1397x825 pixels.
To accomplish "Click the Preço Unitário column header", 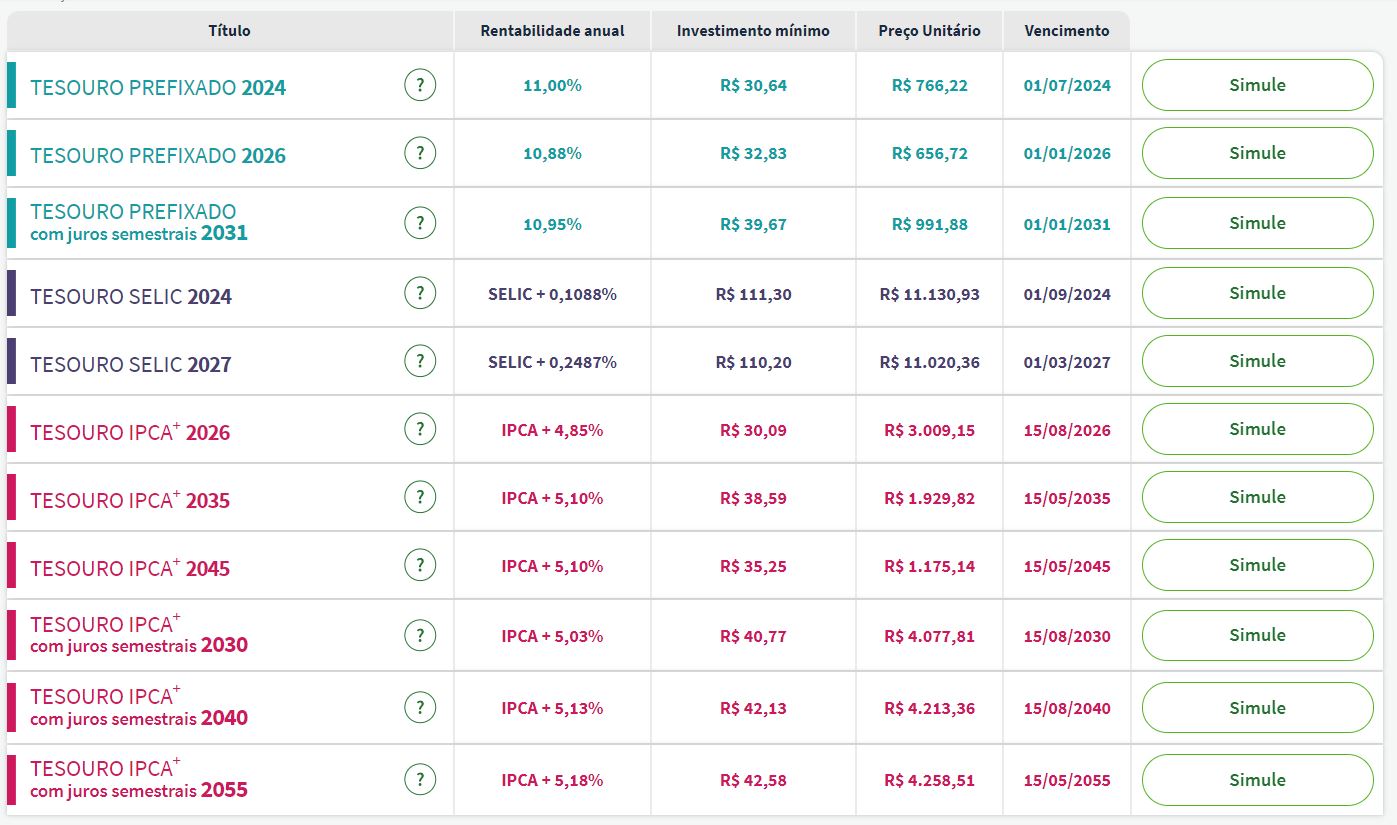I will (929, 31).
